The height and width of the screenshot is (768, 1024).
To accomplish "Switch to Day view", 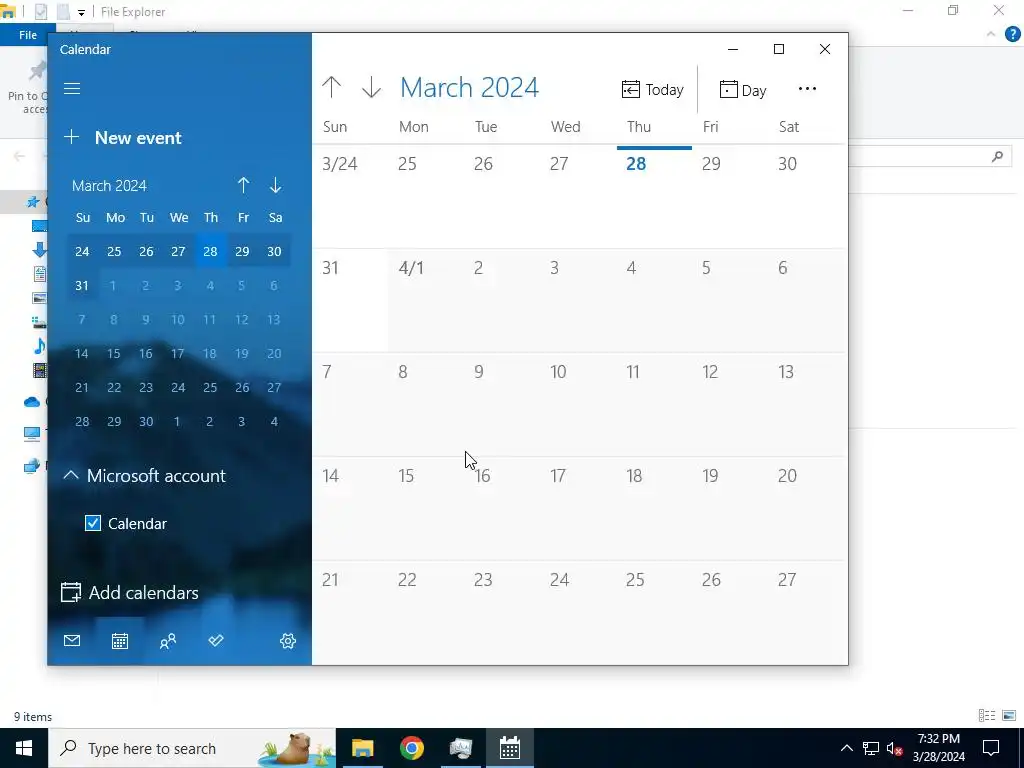I will point(743,90).
